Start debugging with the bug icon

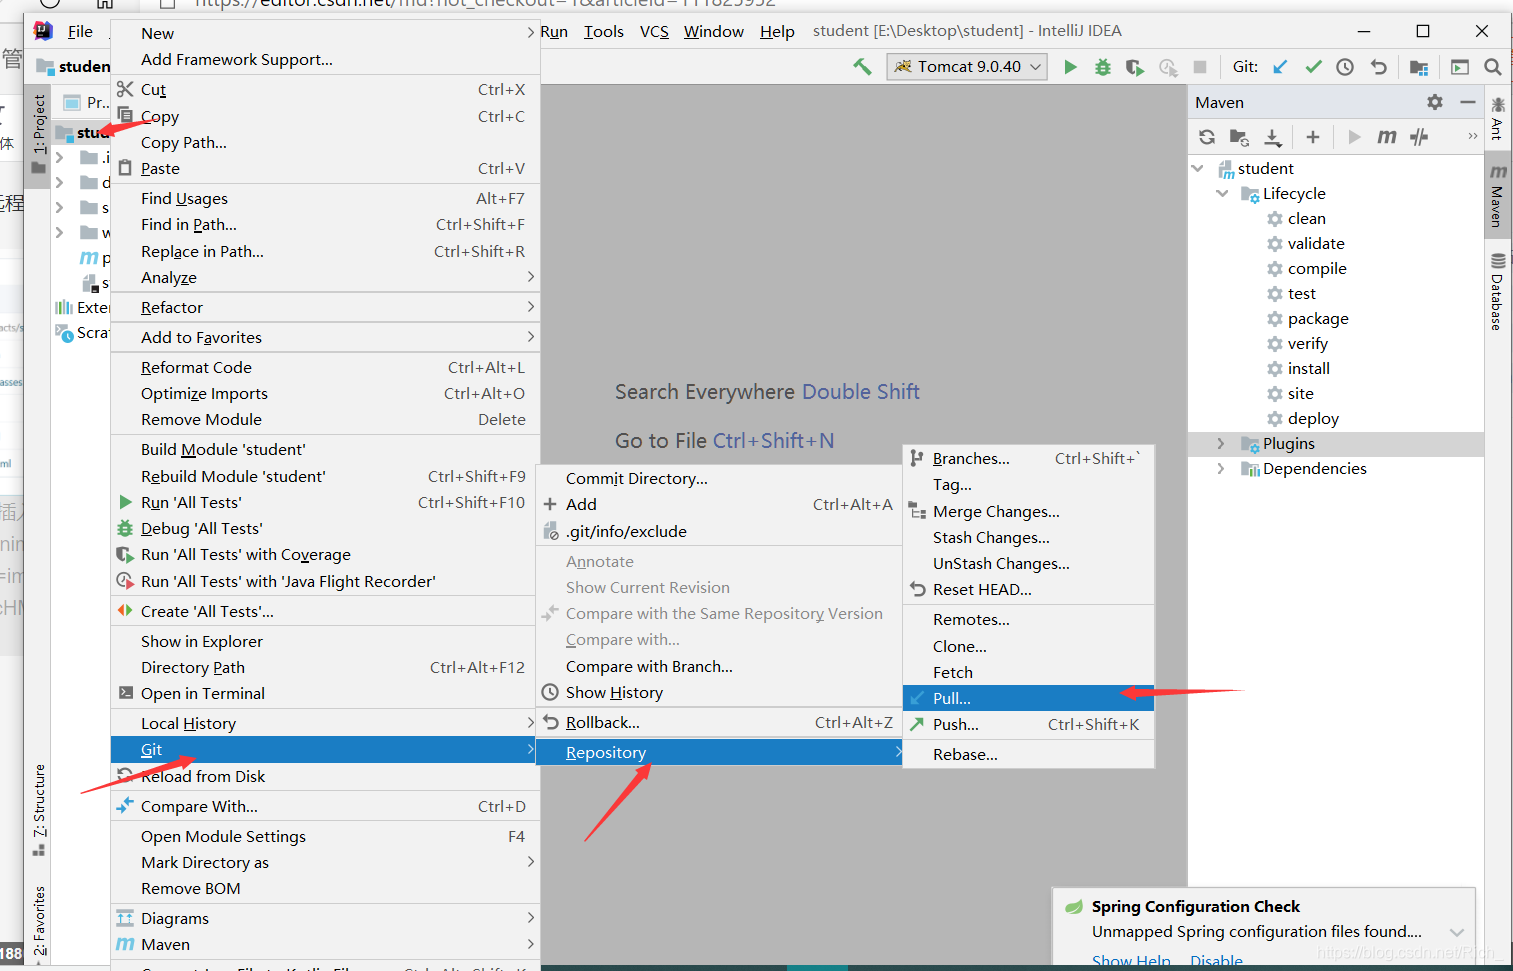click(1103, 67)
